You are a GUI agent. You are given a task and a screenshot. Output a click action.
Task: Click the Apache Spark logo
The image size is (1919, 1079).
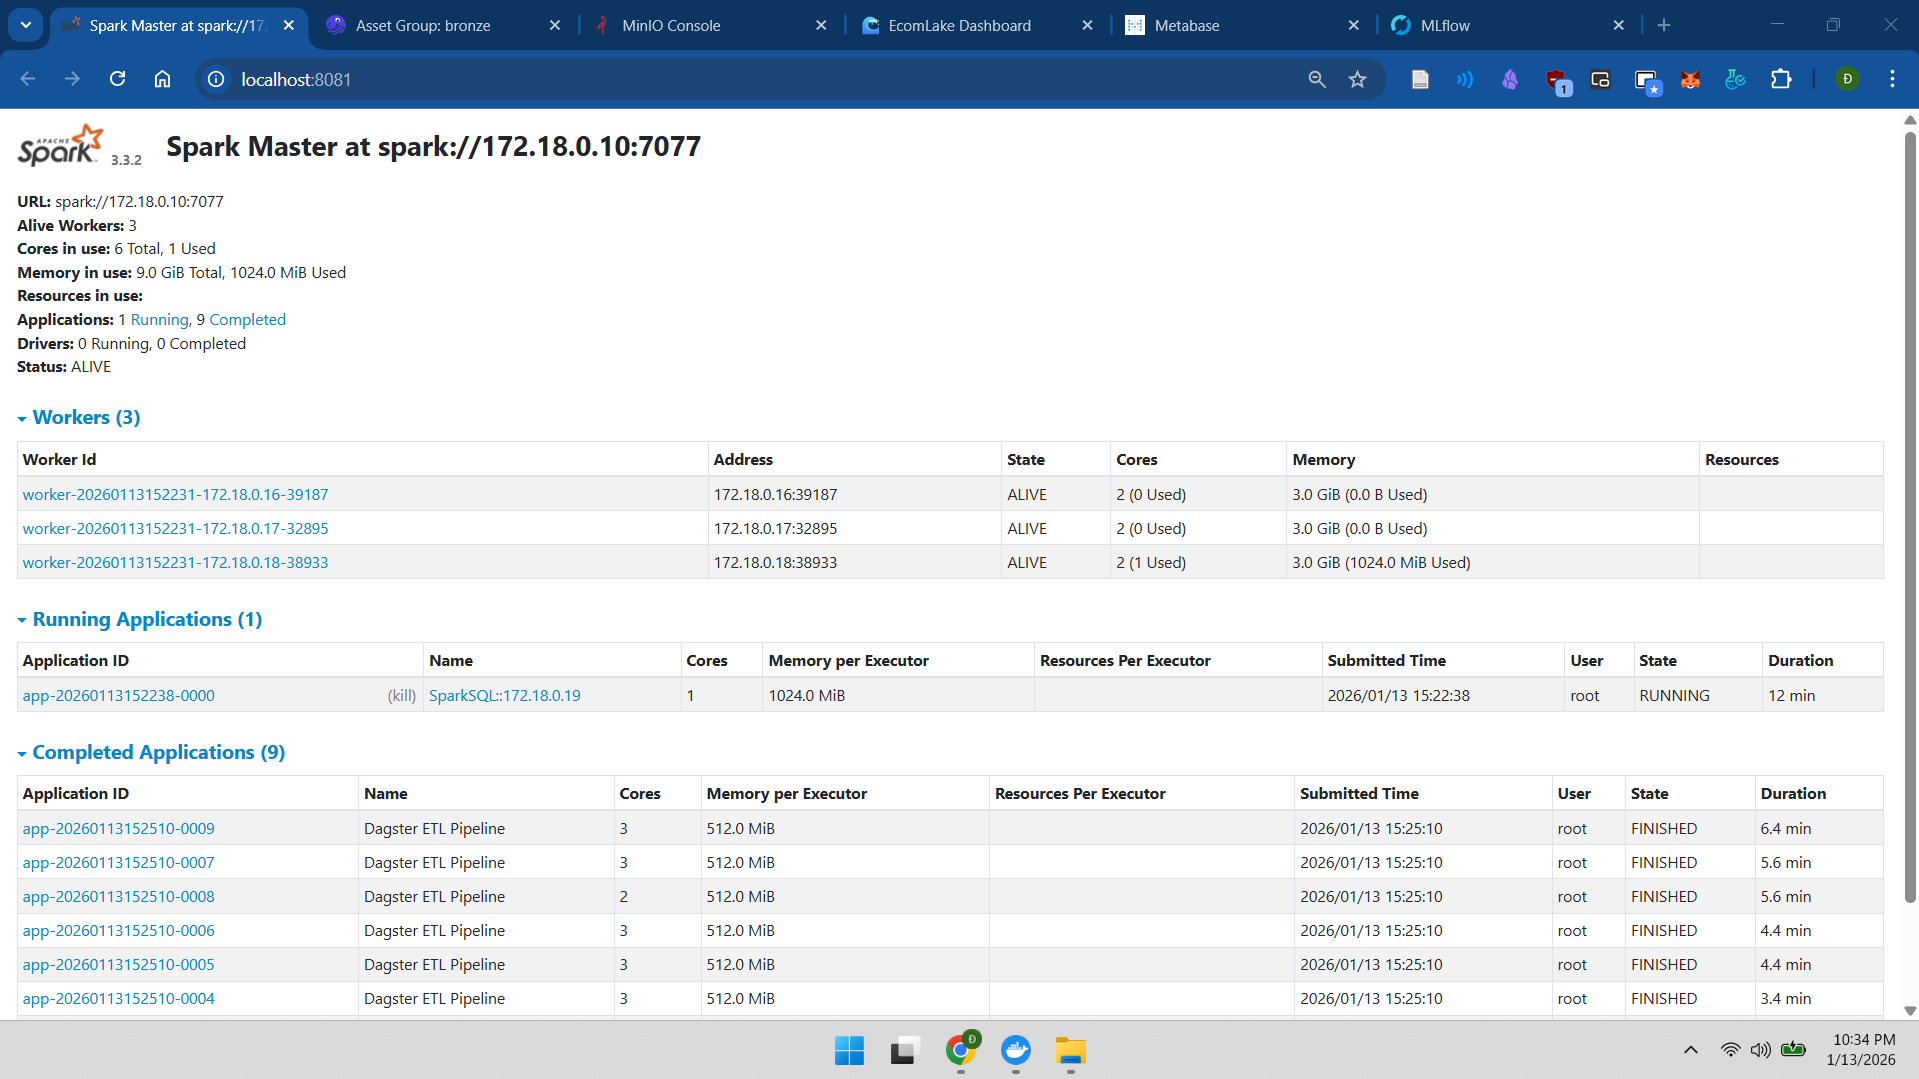pyautogui.click(x=61, y=146)
